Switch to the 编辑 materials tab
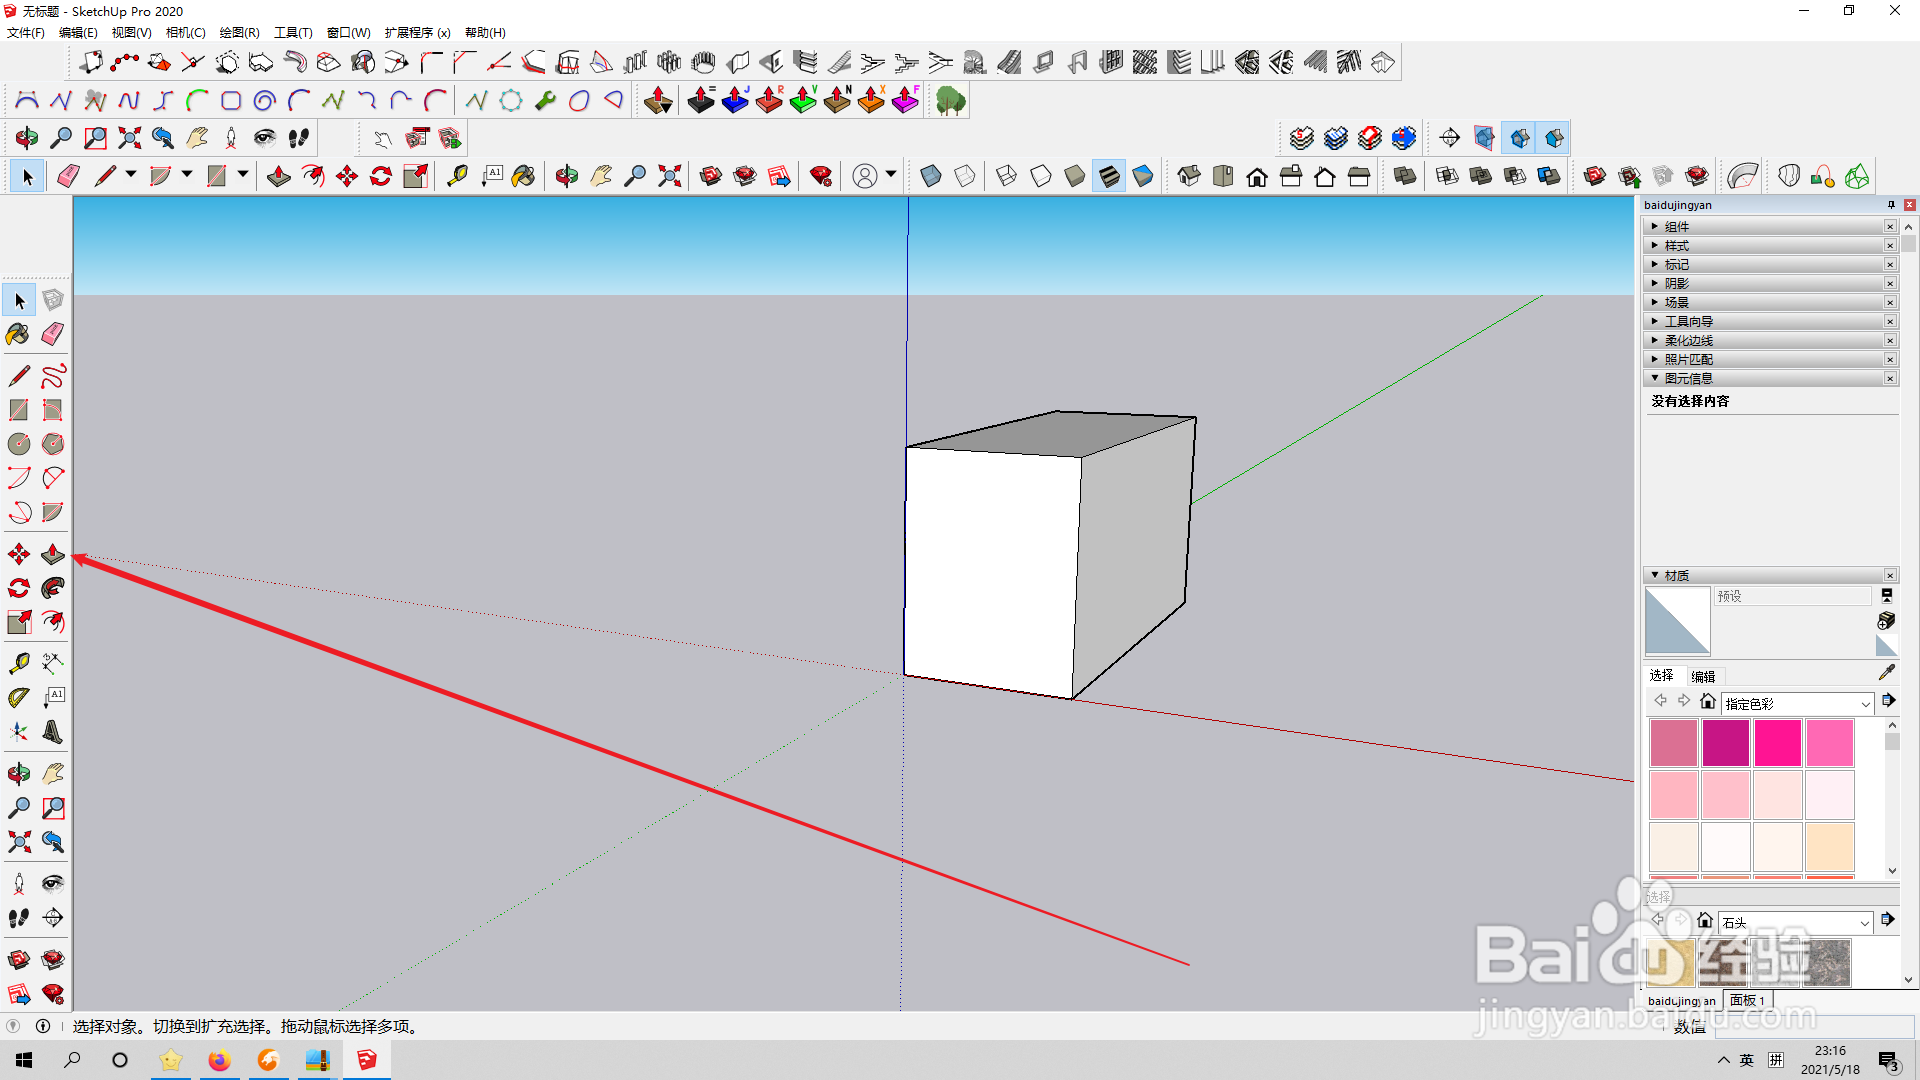1920x1080 pixels. [x=1703, y=677]
